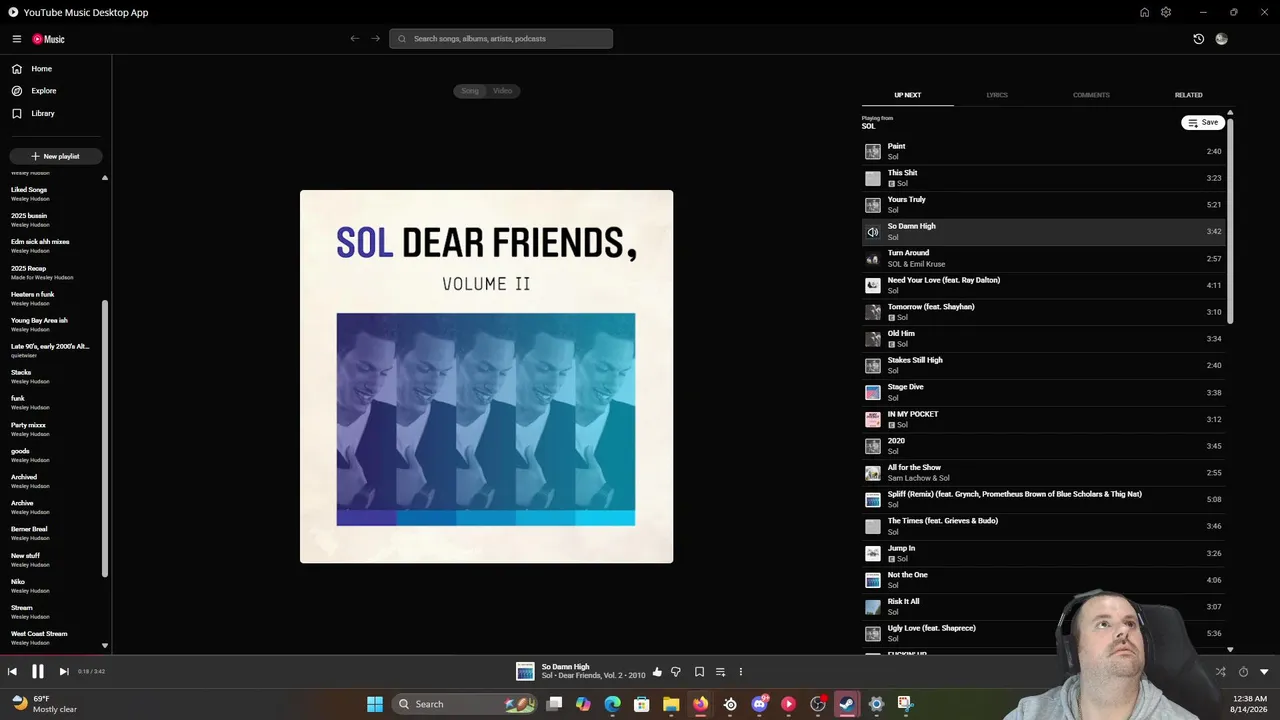1280x720 pixels.
Task: Open the Windows Start menu
Action: pos(375,704)
